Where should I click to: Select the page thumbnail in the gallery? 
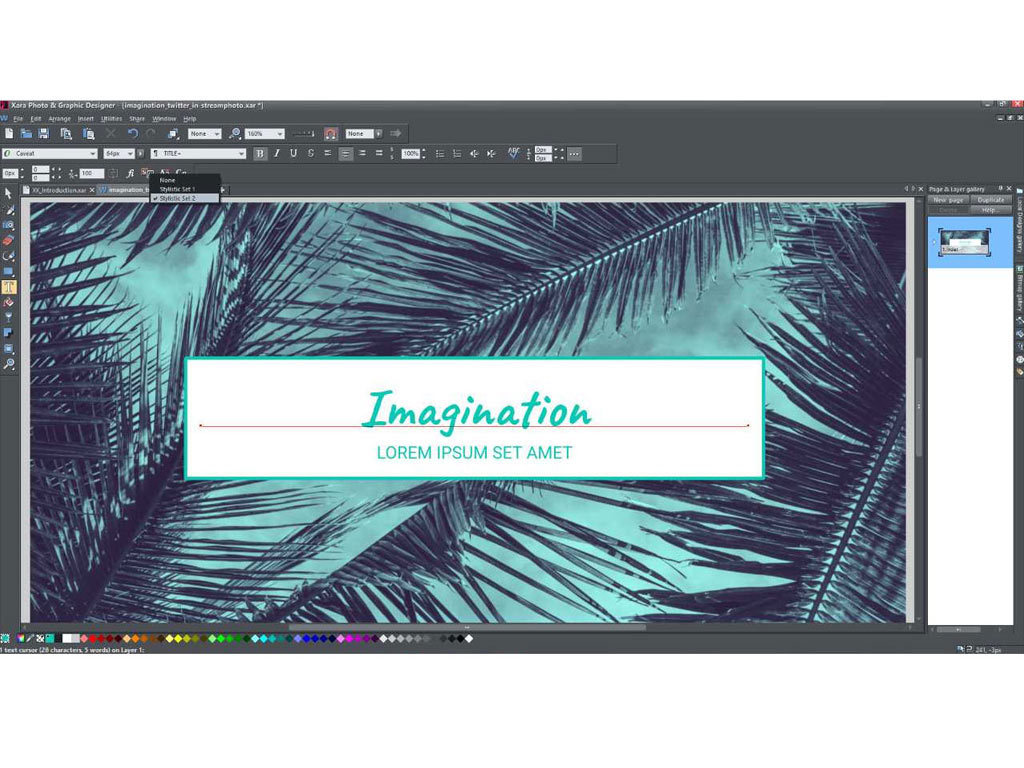965,242
